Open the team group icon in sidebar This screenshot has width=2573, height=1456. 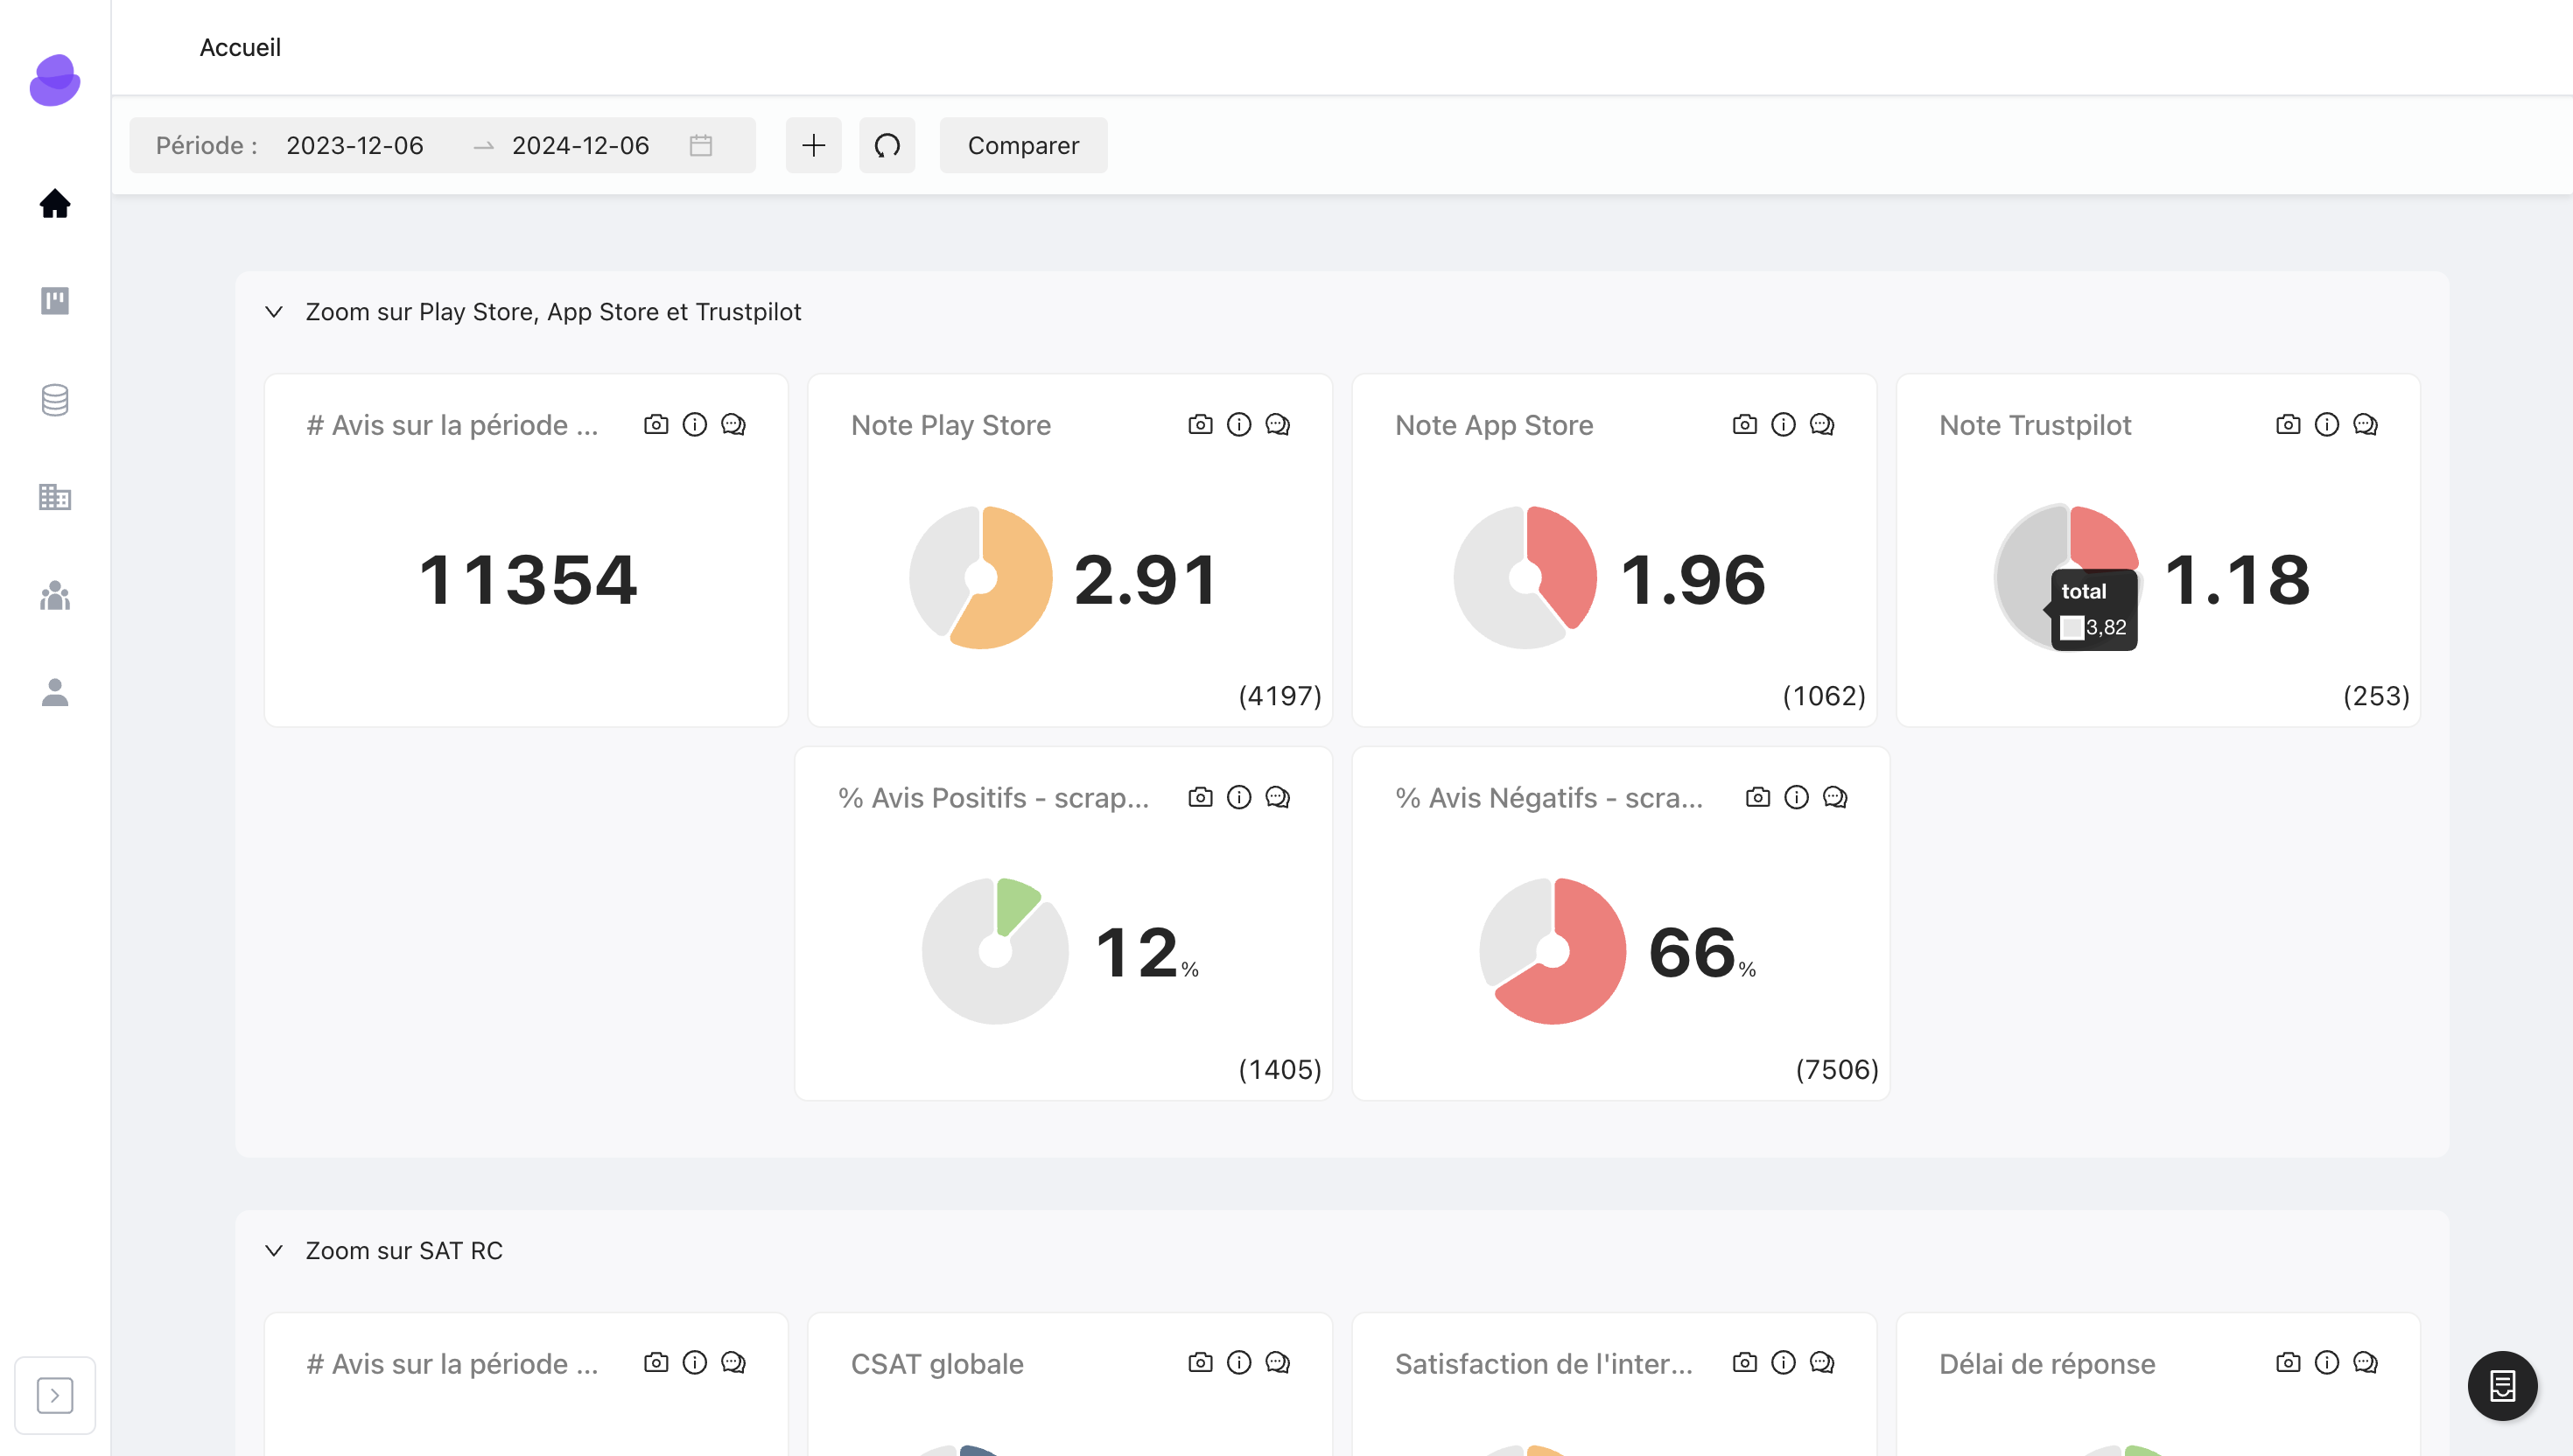click(55, 595)
